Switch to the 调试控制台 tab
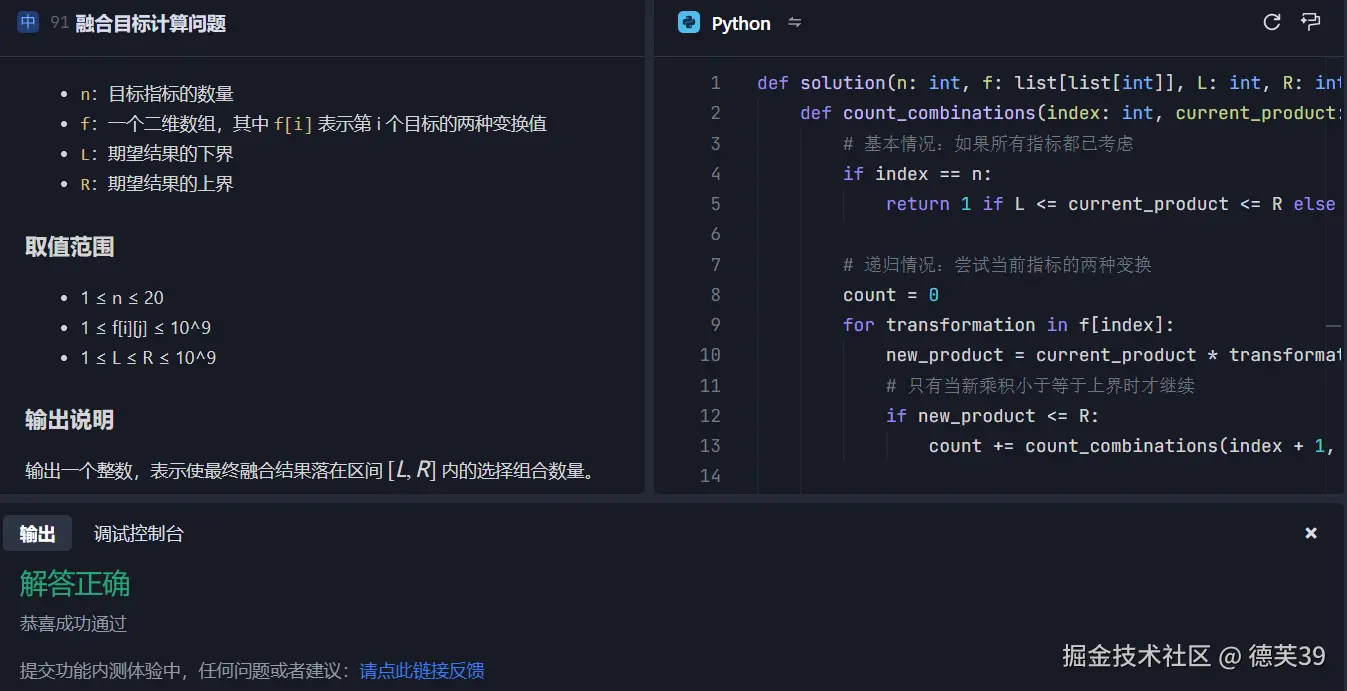Screen dimensions: 1347x691 pos(139,534)
